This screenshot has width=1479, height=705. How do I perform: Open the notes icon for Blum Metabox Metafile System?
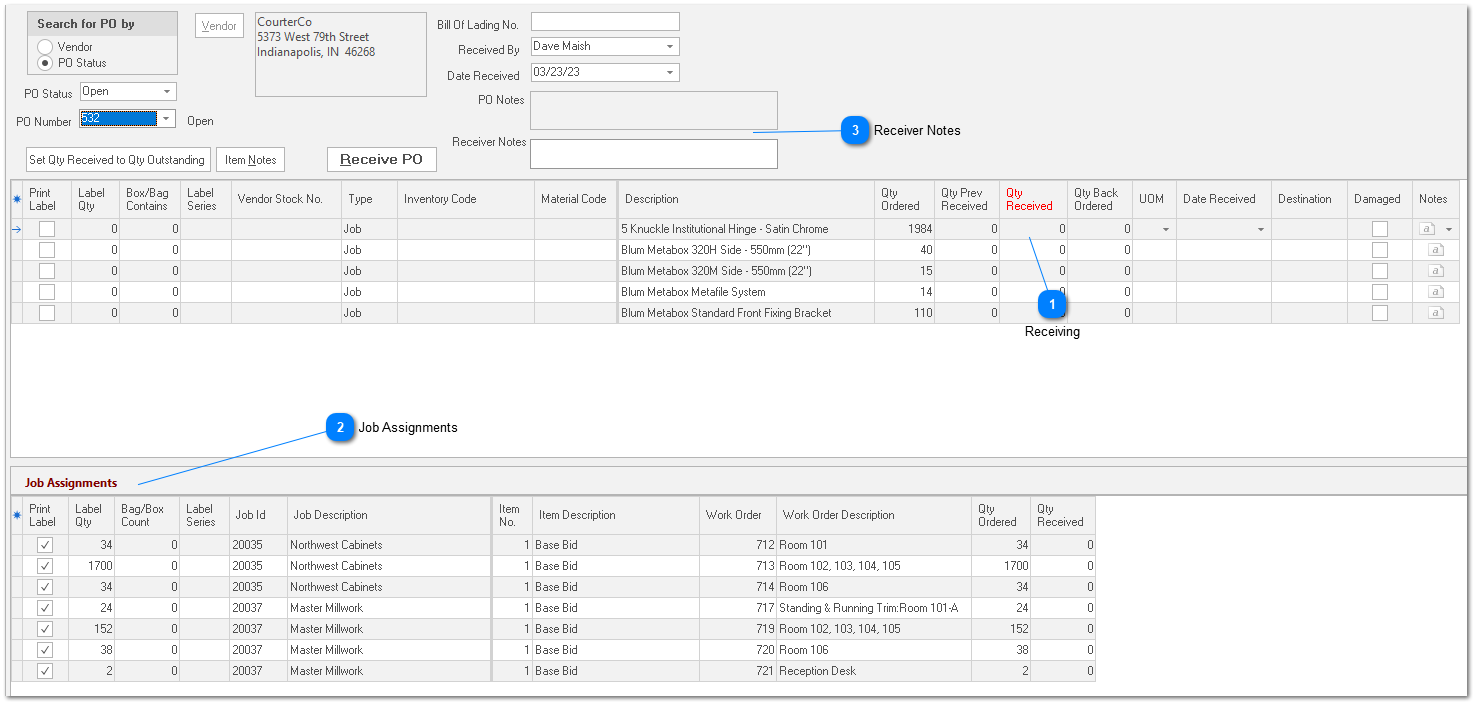click(1436, 291)
